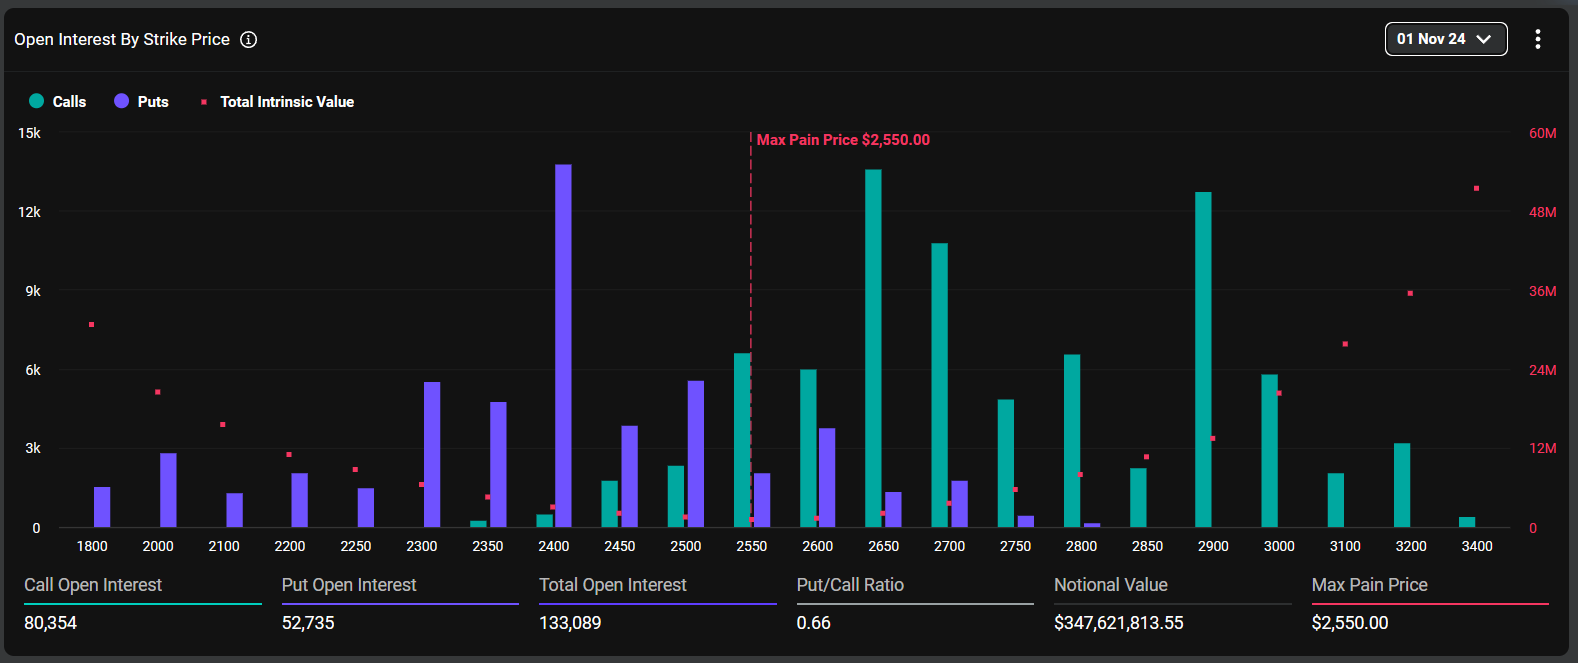Click the red Total Intrinsic Value marker
Image resolution: width=1578 pixels, height=663 pixels.
[x=204, y=102]
